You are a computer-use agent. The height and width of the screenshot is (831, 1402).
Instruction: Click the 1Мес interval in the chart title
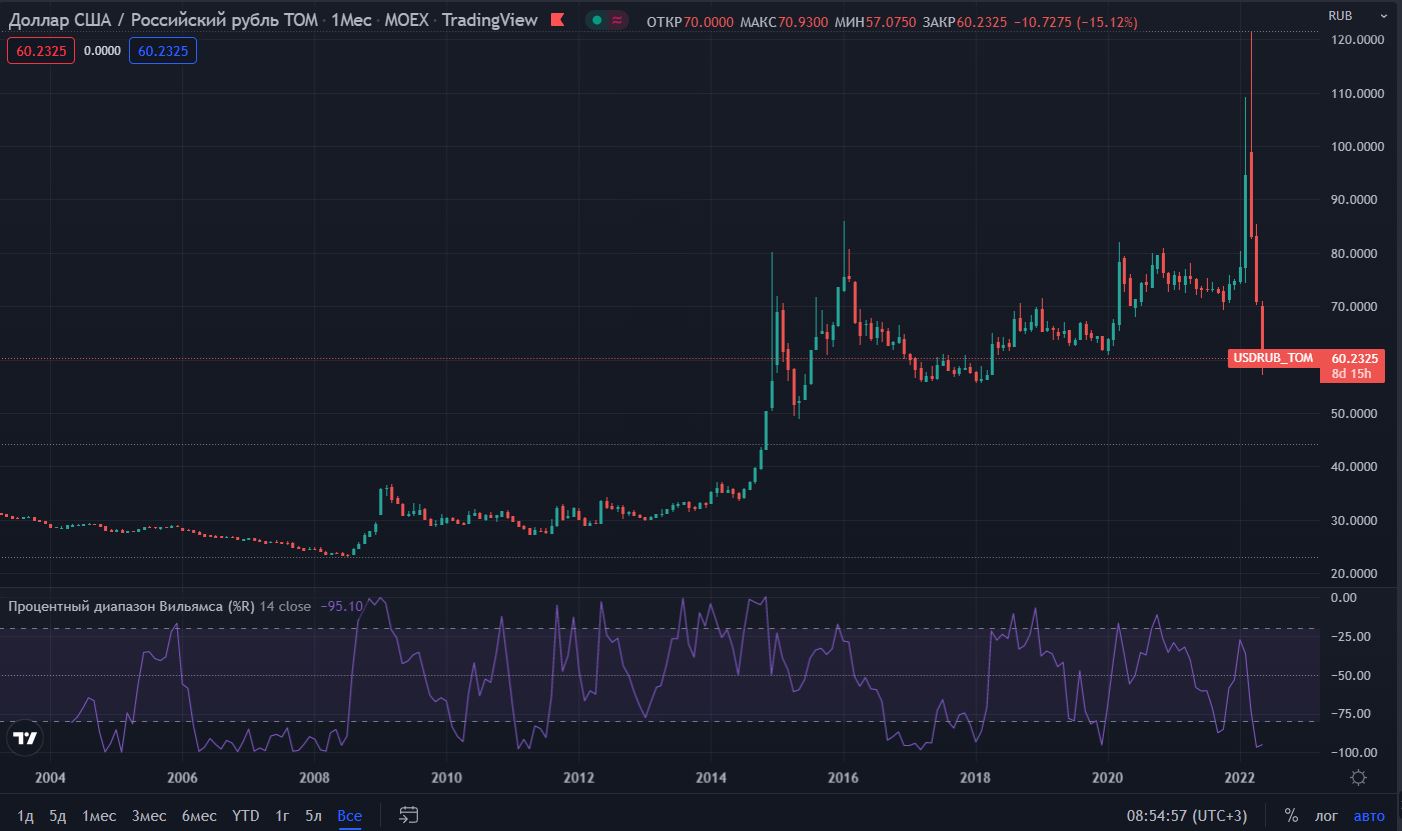(x=351, y=20)
